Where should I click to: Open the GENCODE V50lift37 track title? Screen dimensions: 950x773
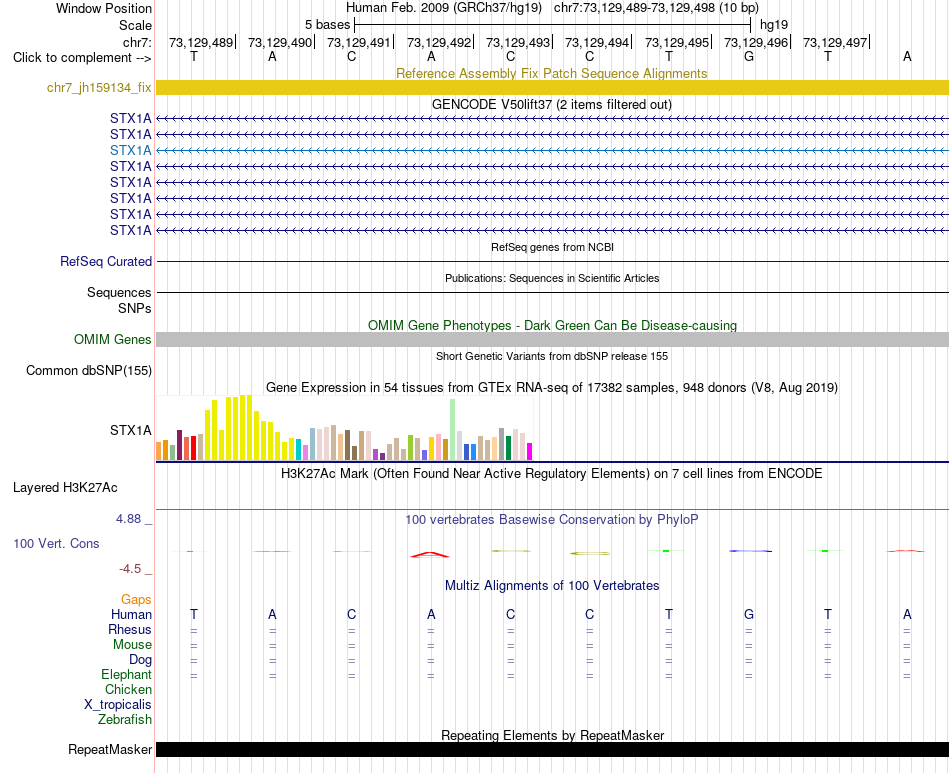551,104
